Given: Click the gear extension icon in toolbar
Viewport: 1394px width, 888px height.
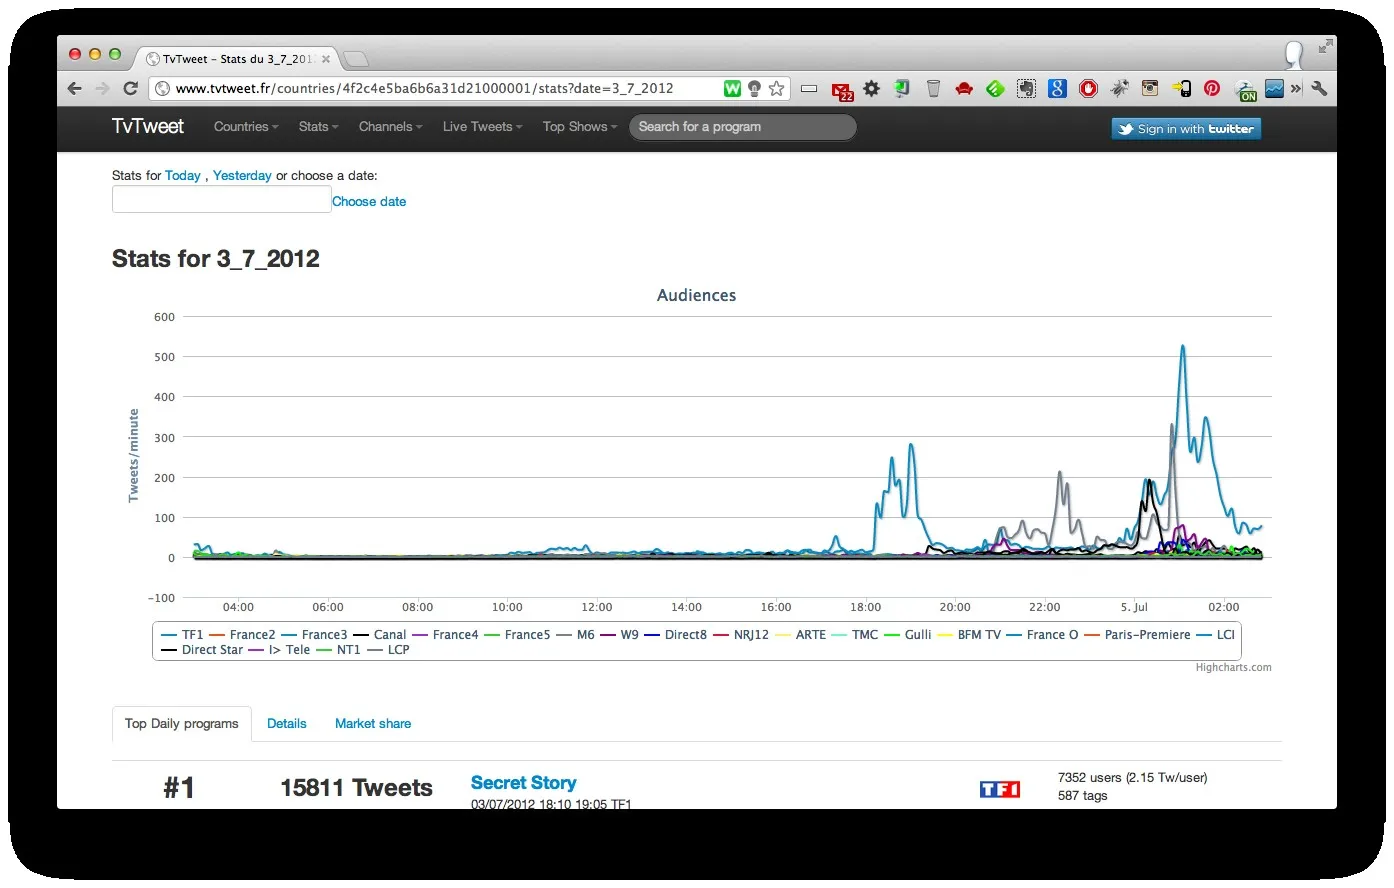Looking at the screenshot, I should click(872, 89).
